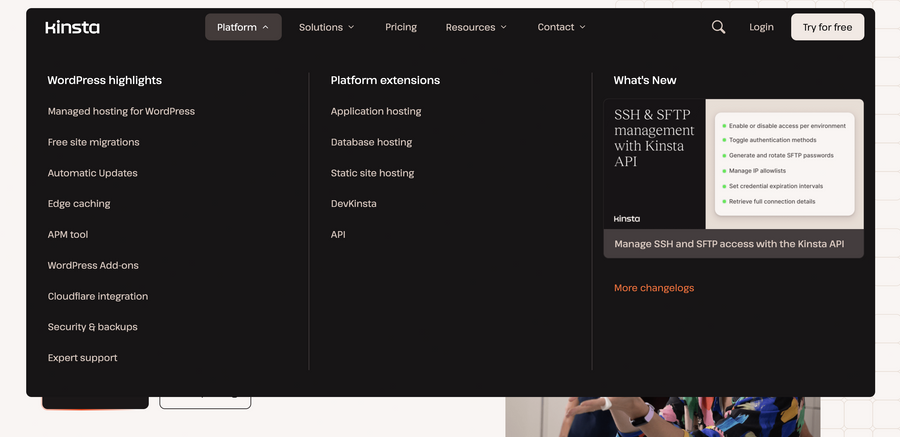900x437 pixels.
Task: Go to the Pricing page
Action: (401, 27)
